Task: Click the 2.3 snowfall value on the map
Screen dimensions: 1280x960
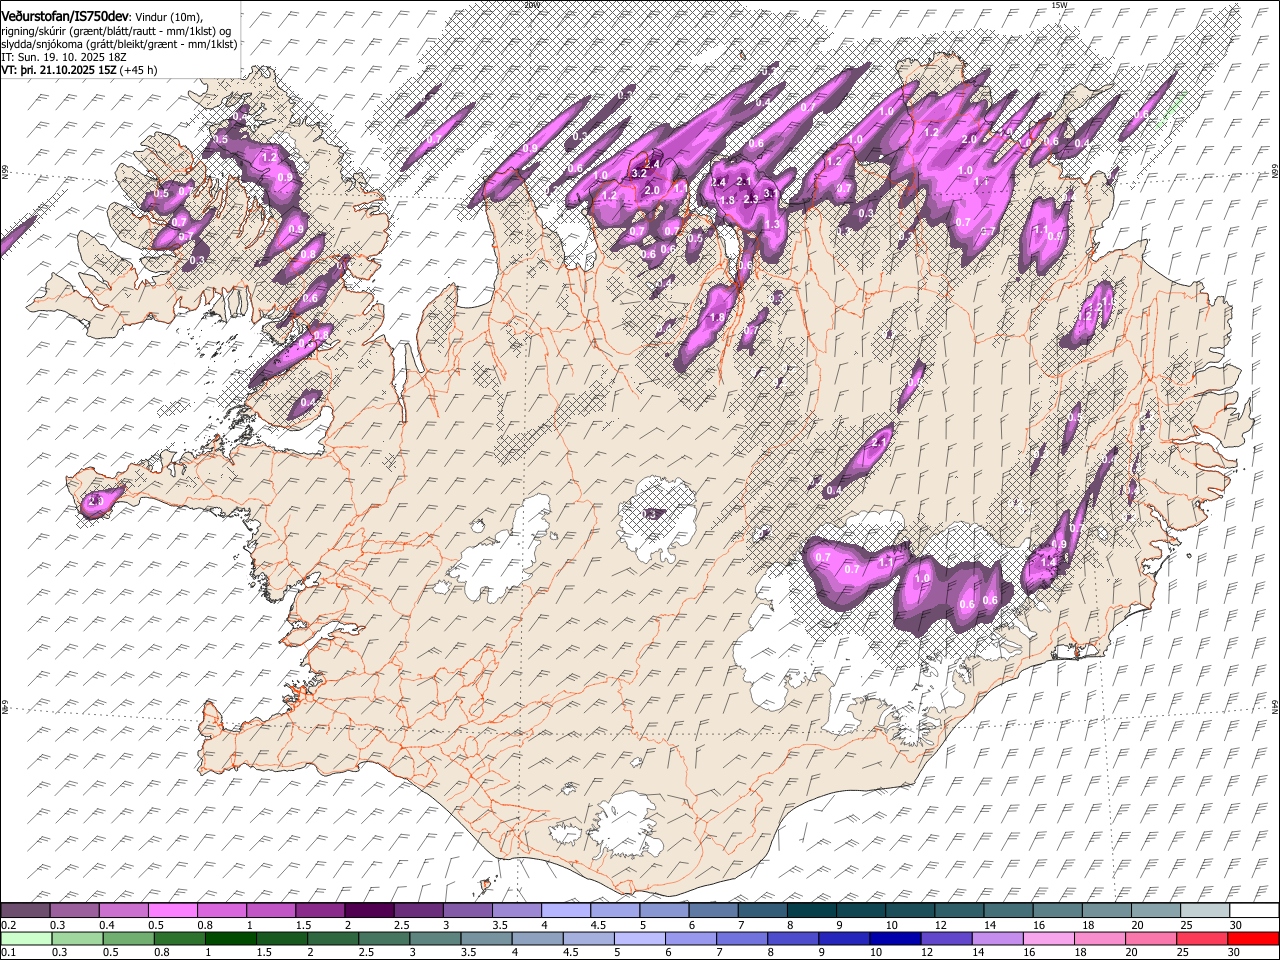Action: coord(751,200)
